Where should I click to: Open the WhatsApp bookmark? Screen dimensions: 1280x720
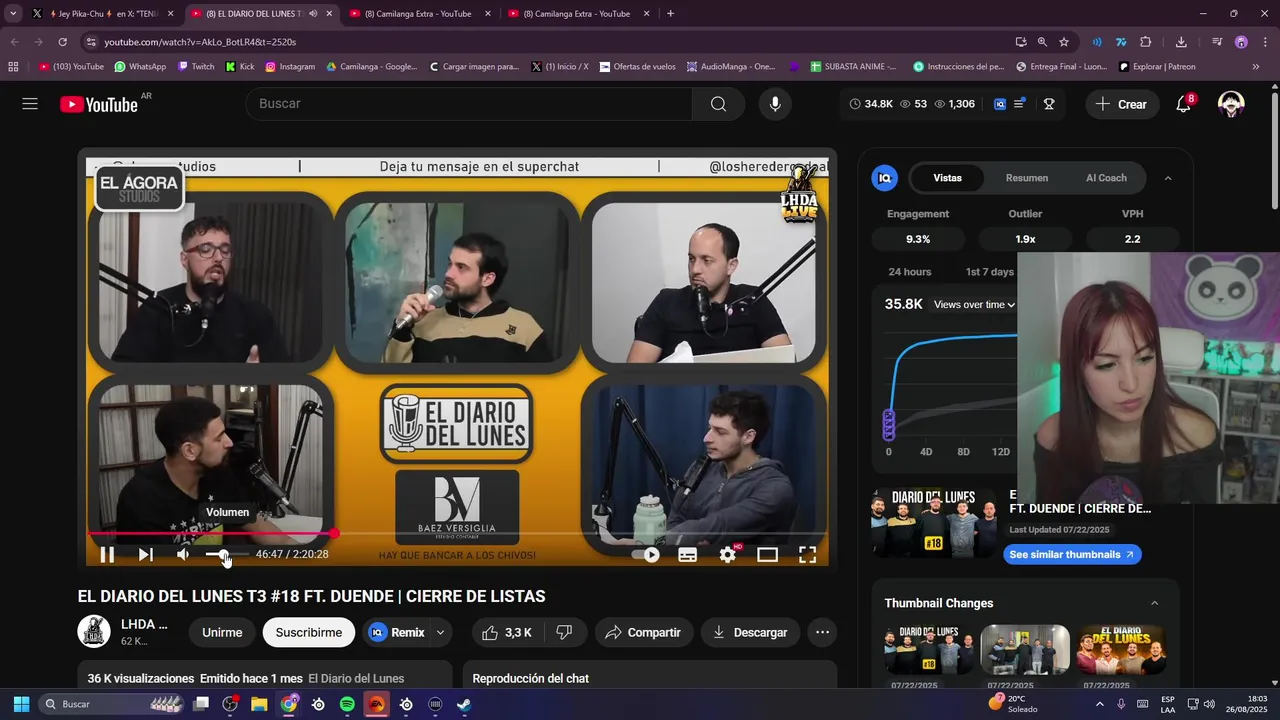(140, 67)
